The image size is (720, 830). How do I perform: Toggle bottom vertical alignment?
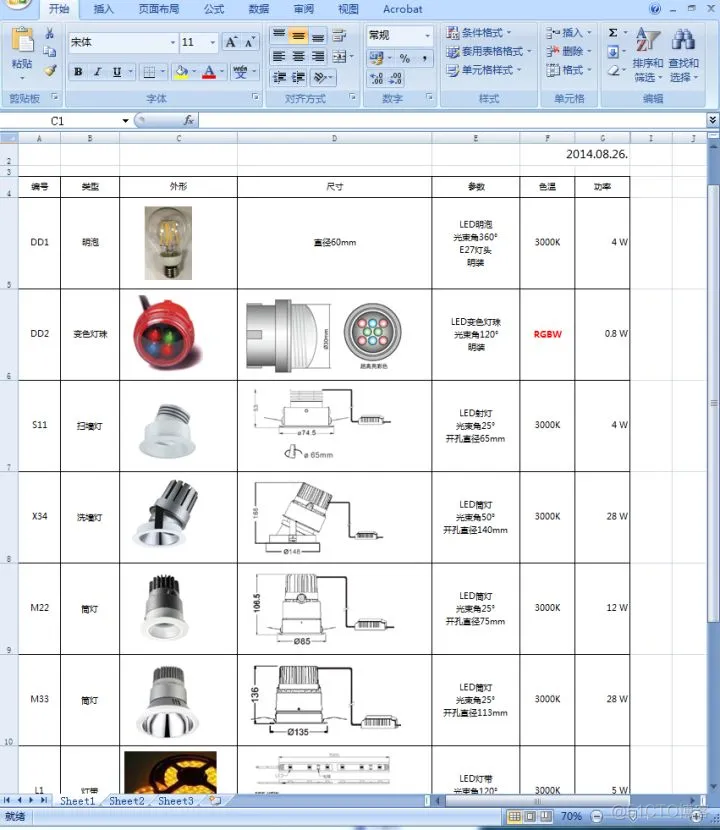tap(318, 35)
